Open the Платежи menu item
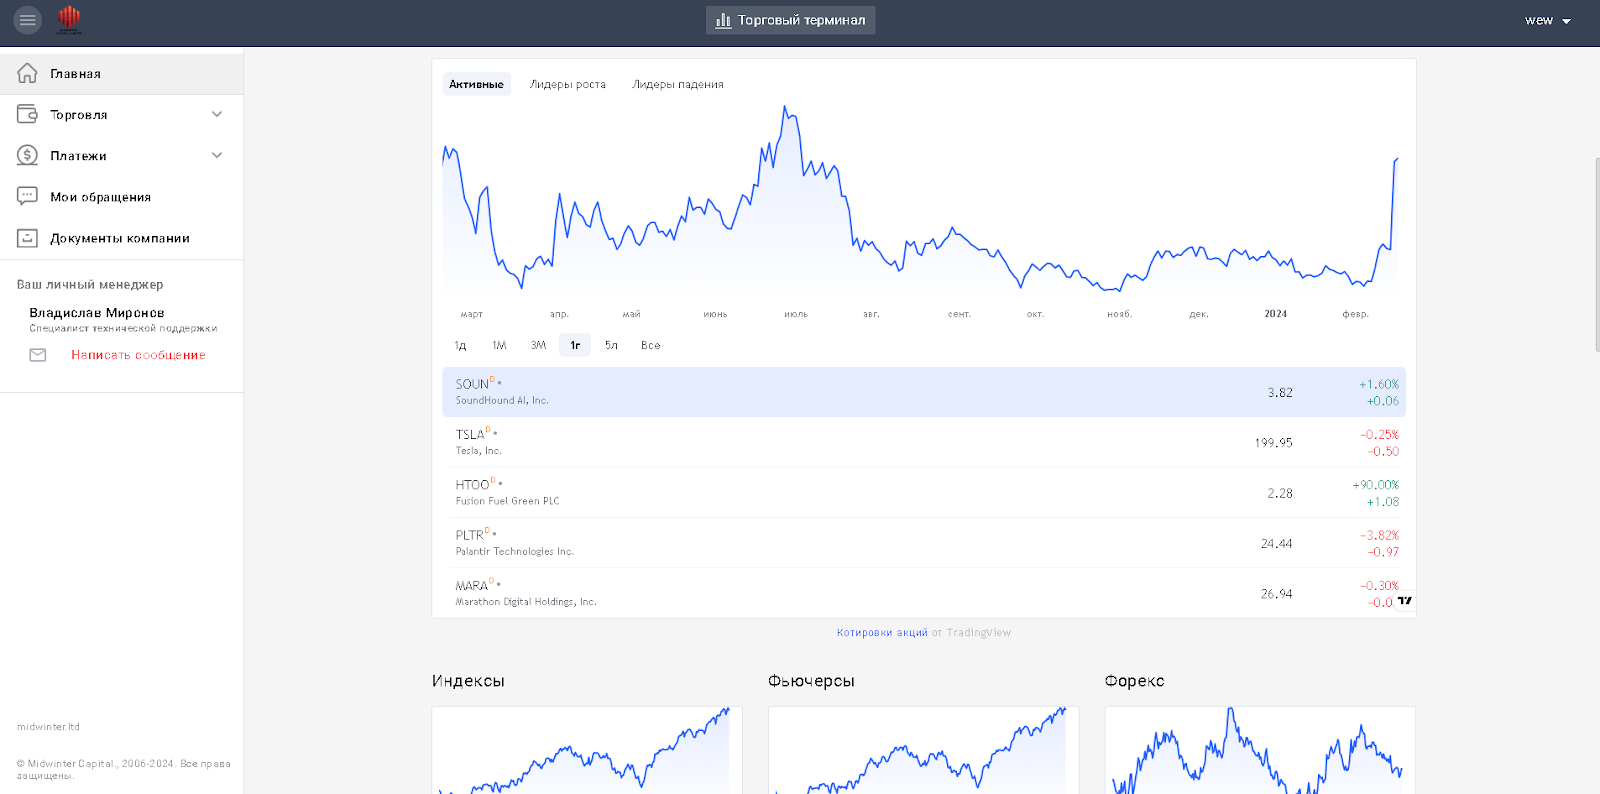The height and width of the screenshot is (794, 1600). (122, 156)
